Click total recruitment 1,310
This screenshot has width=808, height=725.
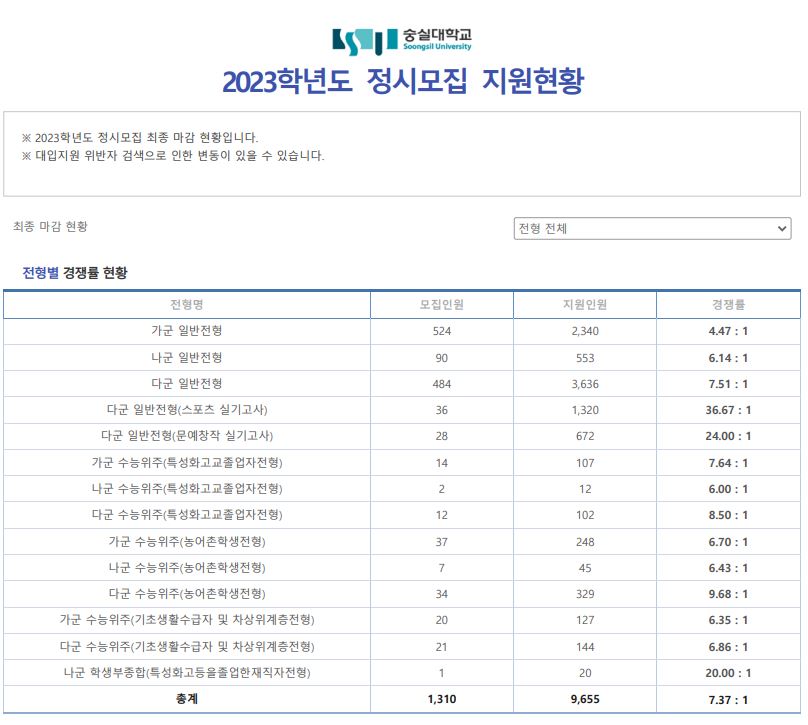442,699
